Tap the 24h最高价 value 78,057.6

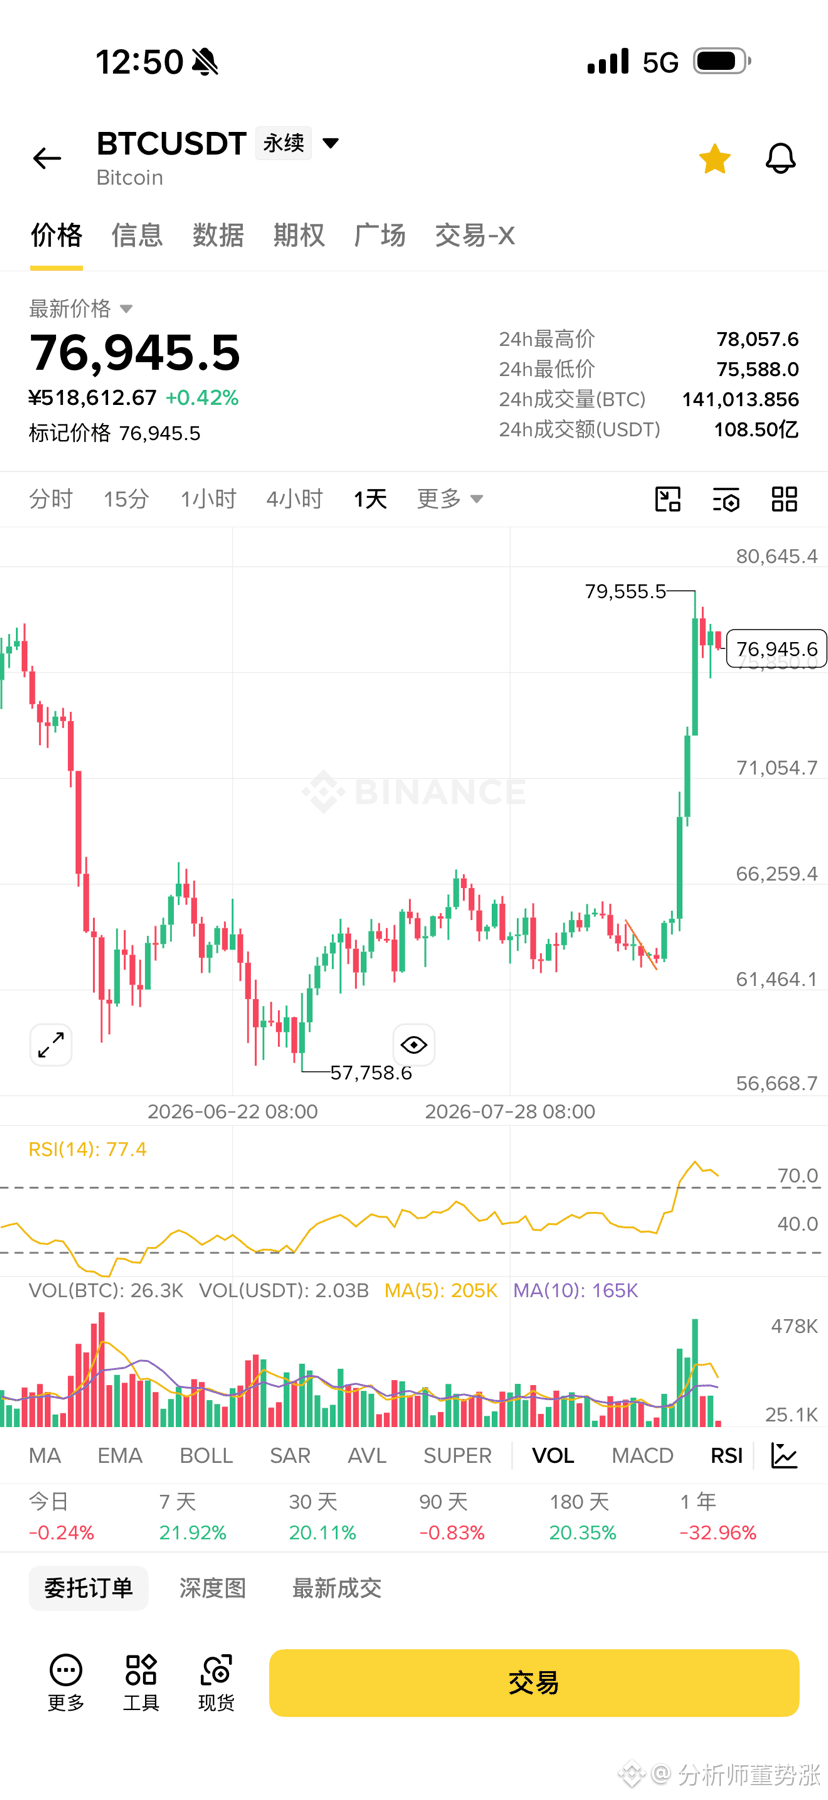pyautogui.click(x=757, y=339)
